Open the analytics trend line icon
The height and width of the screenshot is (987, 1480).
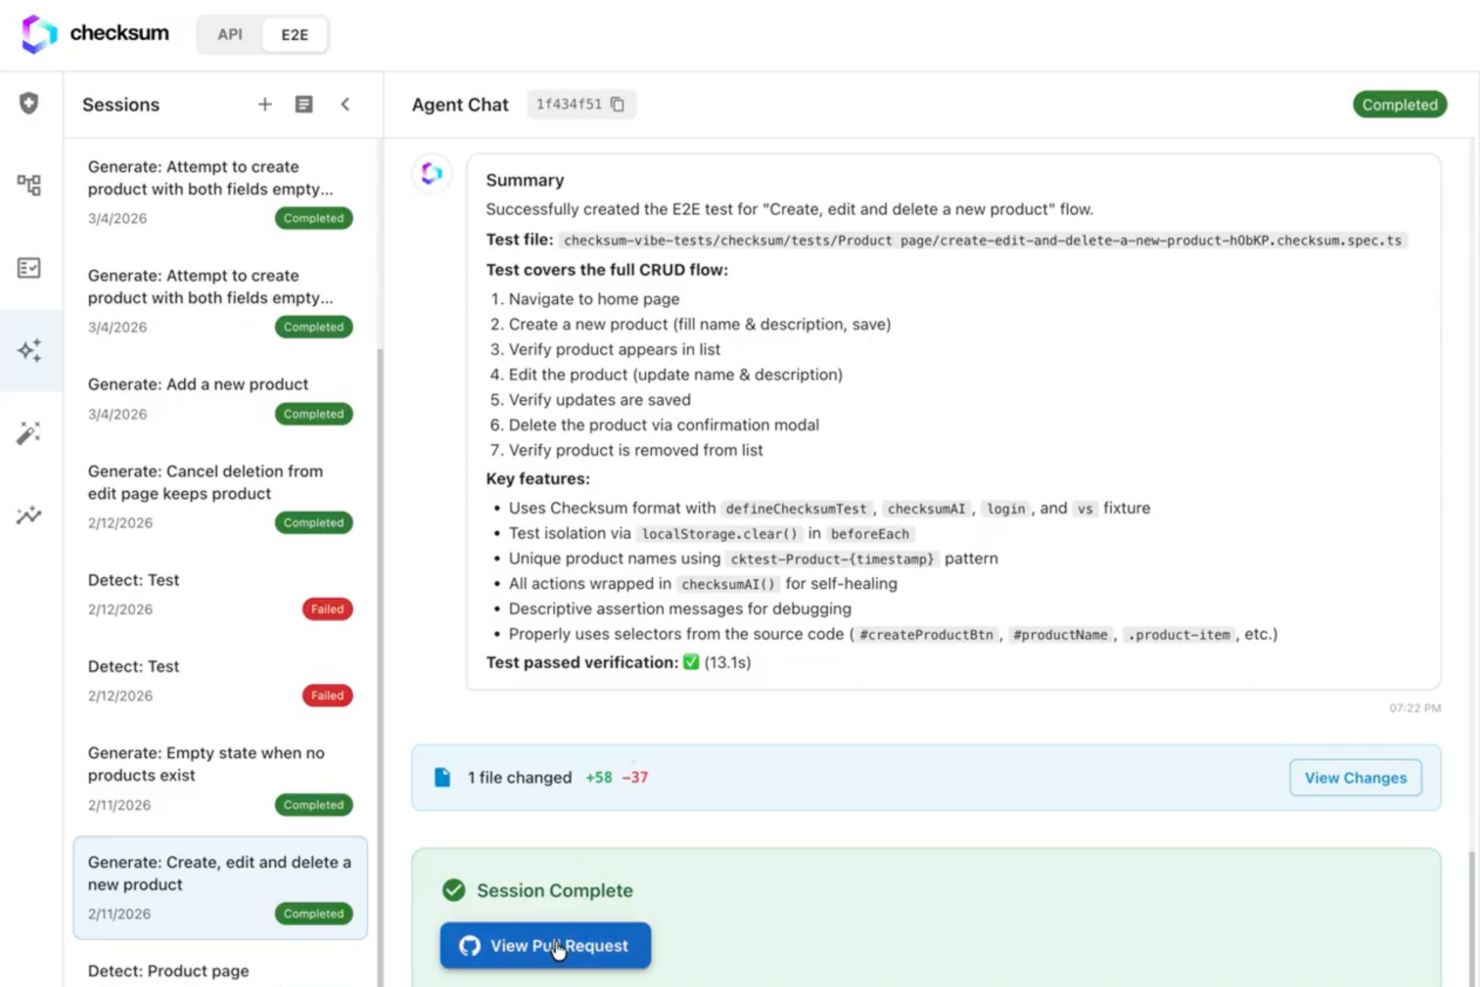coord(29,516)
